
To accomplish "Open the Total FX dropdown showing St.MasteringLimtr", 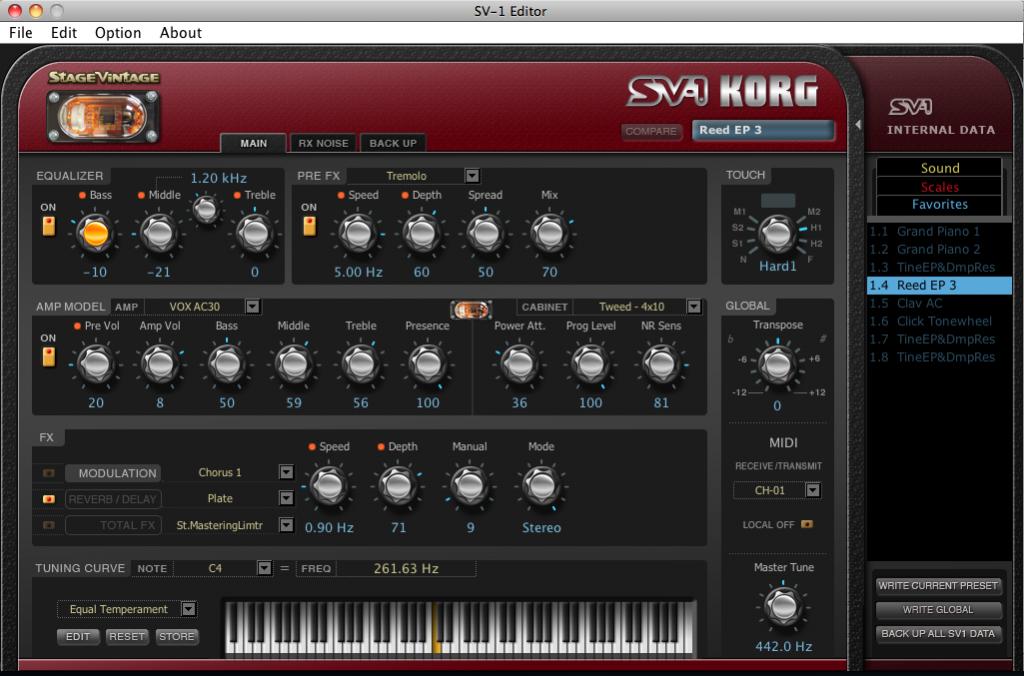I will (286, 525).
